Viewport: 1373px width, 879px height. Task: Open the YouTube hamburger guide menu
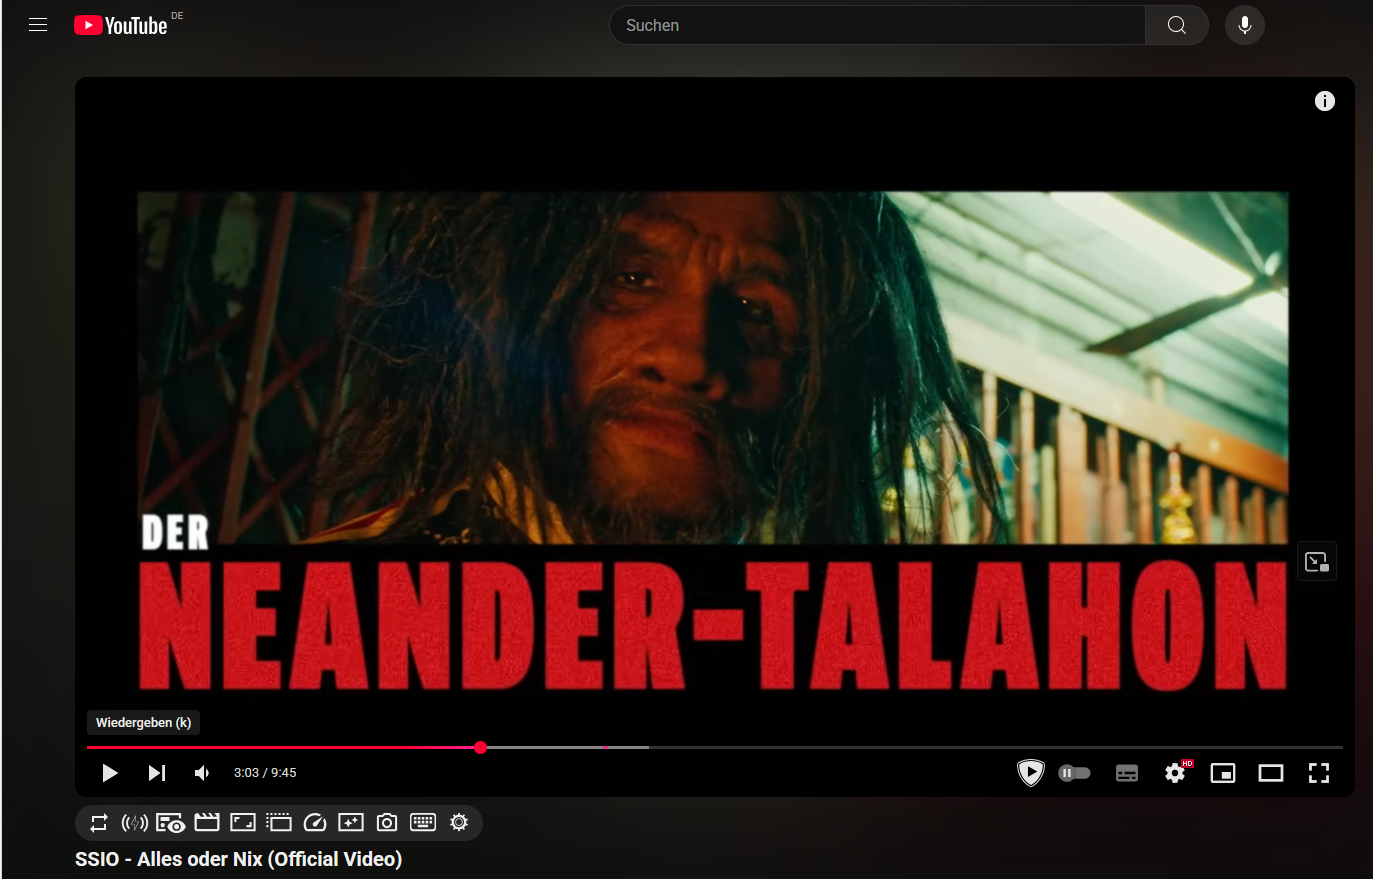pos(38,25)
